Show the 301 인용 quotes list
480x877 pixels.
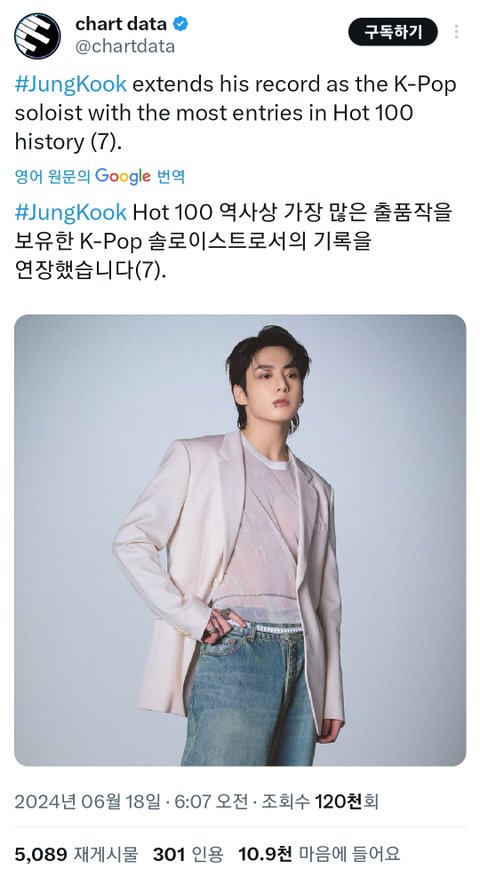[188, 854]
